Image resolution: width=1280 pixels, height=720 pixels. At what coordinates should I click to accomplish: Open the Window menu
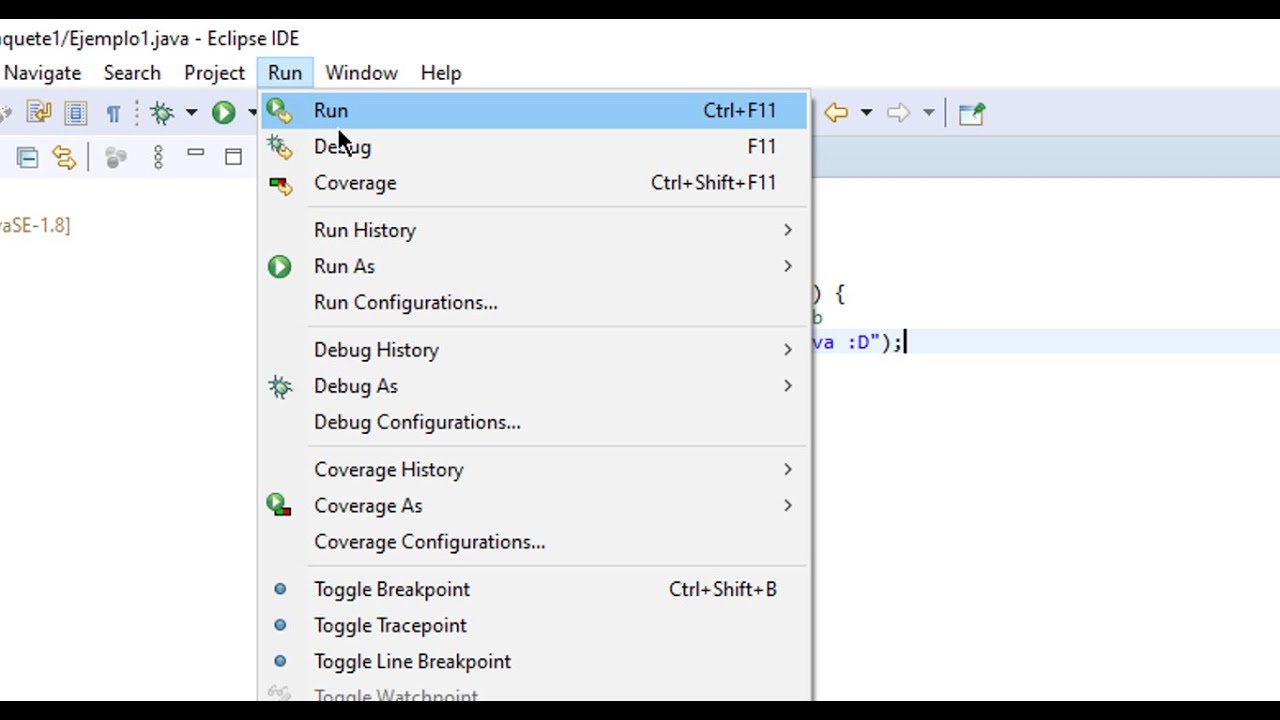(361, 73)
